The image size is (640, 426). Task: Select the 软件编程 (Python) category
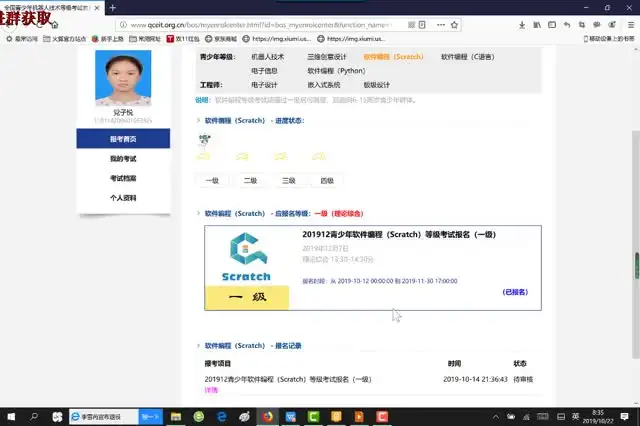(x=336, y=71)
